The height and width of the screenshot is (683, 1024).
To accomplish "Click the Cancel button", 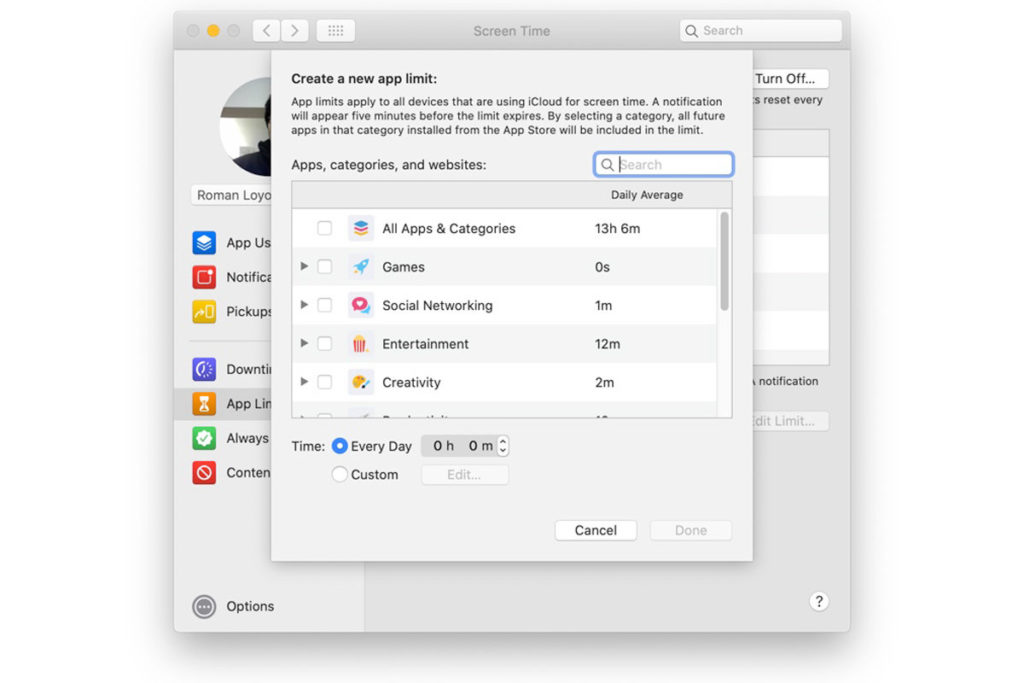I will point(596,530).
